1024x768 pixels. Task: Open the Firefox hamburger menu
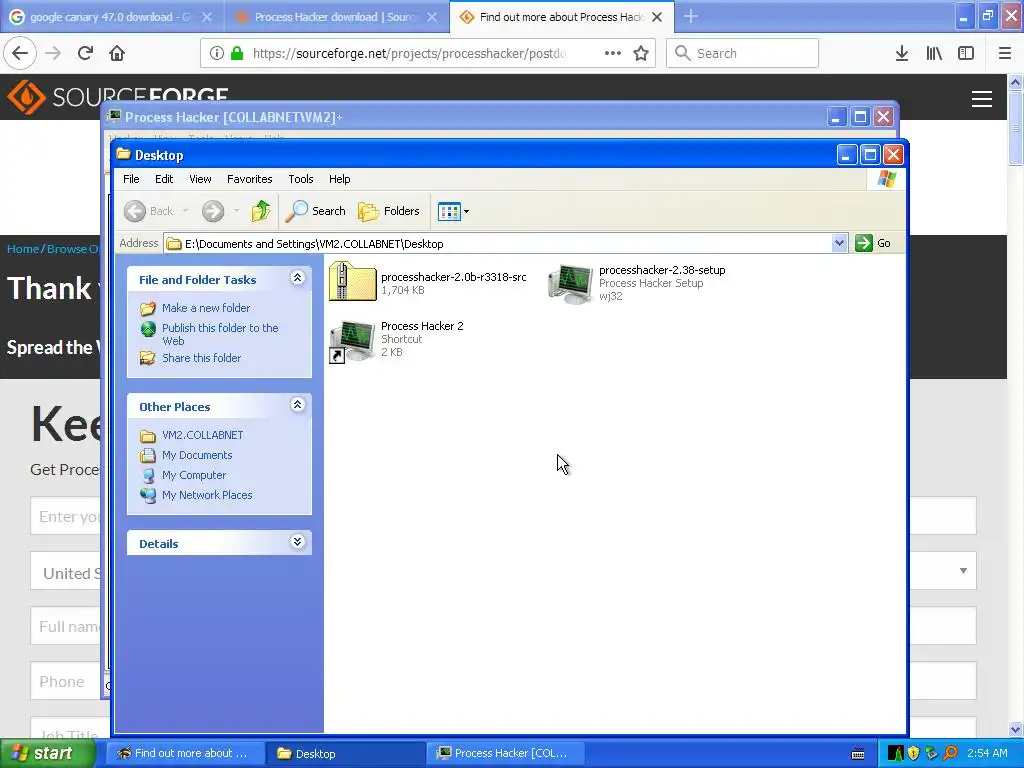1005,53
